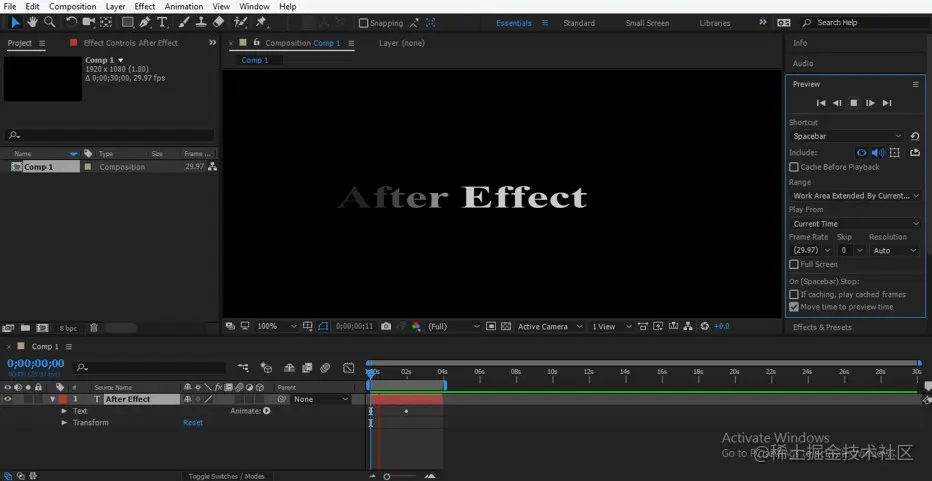The width and height of the screenshot is (932, 481).
Task: Enable Frame Blending for timeline layers
Action: pyautogui.click(x=307, y=368)
